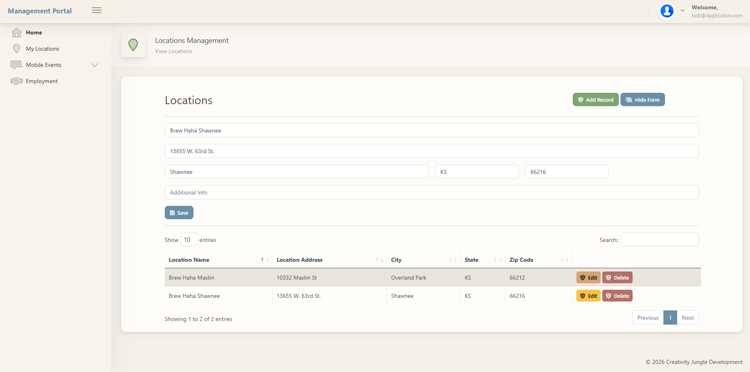The image size is (750, 372).
Task: Click the Home house icon
Action: 17,33
